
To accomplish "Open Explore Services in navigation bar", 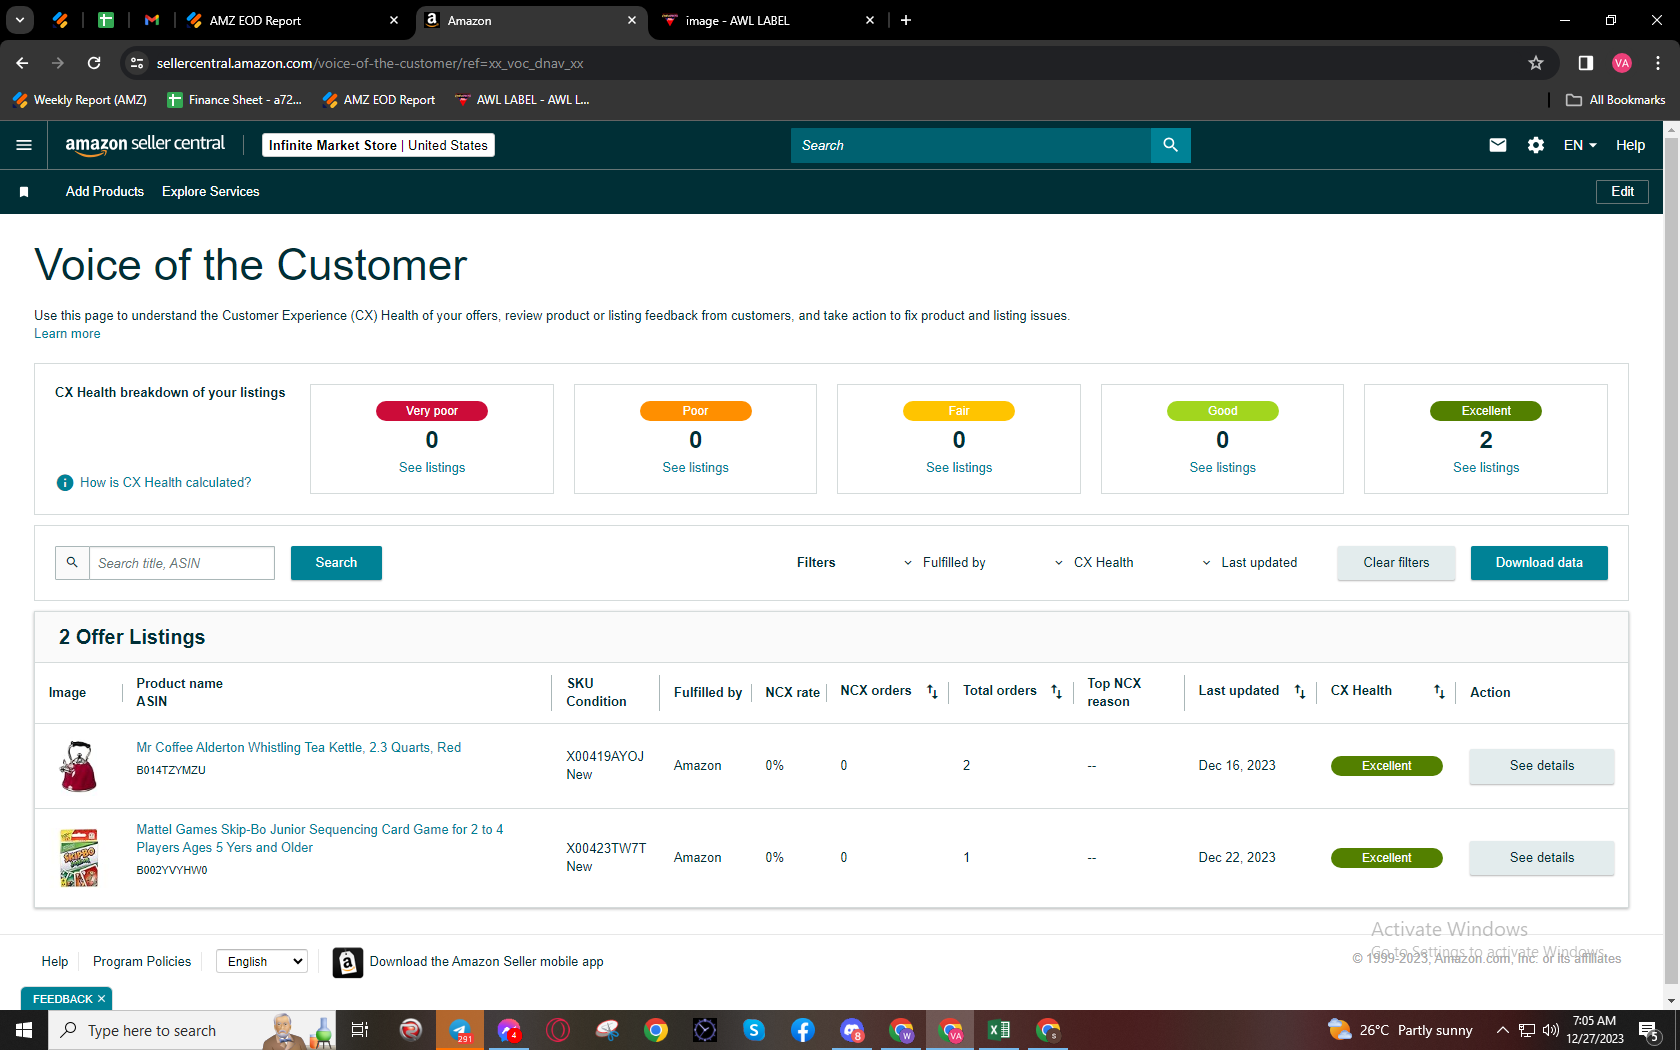I will tap(211, 192).
